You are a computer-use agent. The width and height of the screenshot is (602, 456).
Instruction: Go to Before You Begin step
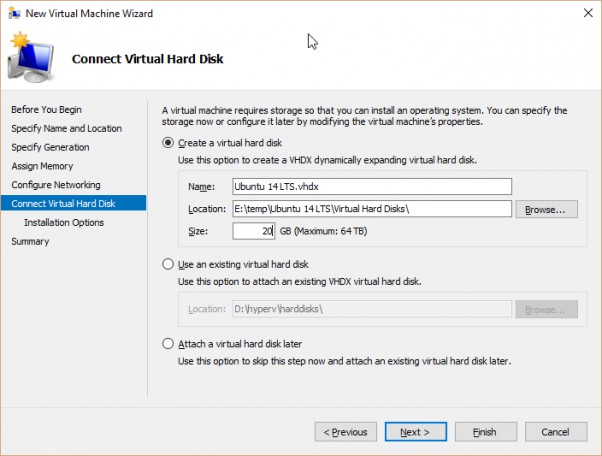tap(46, 109)
